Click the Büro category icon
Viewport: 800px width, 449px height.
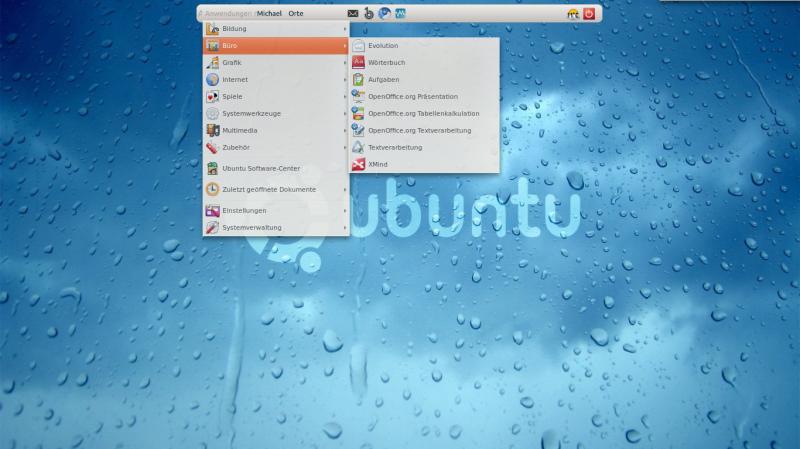point(212,46)
